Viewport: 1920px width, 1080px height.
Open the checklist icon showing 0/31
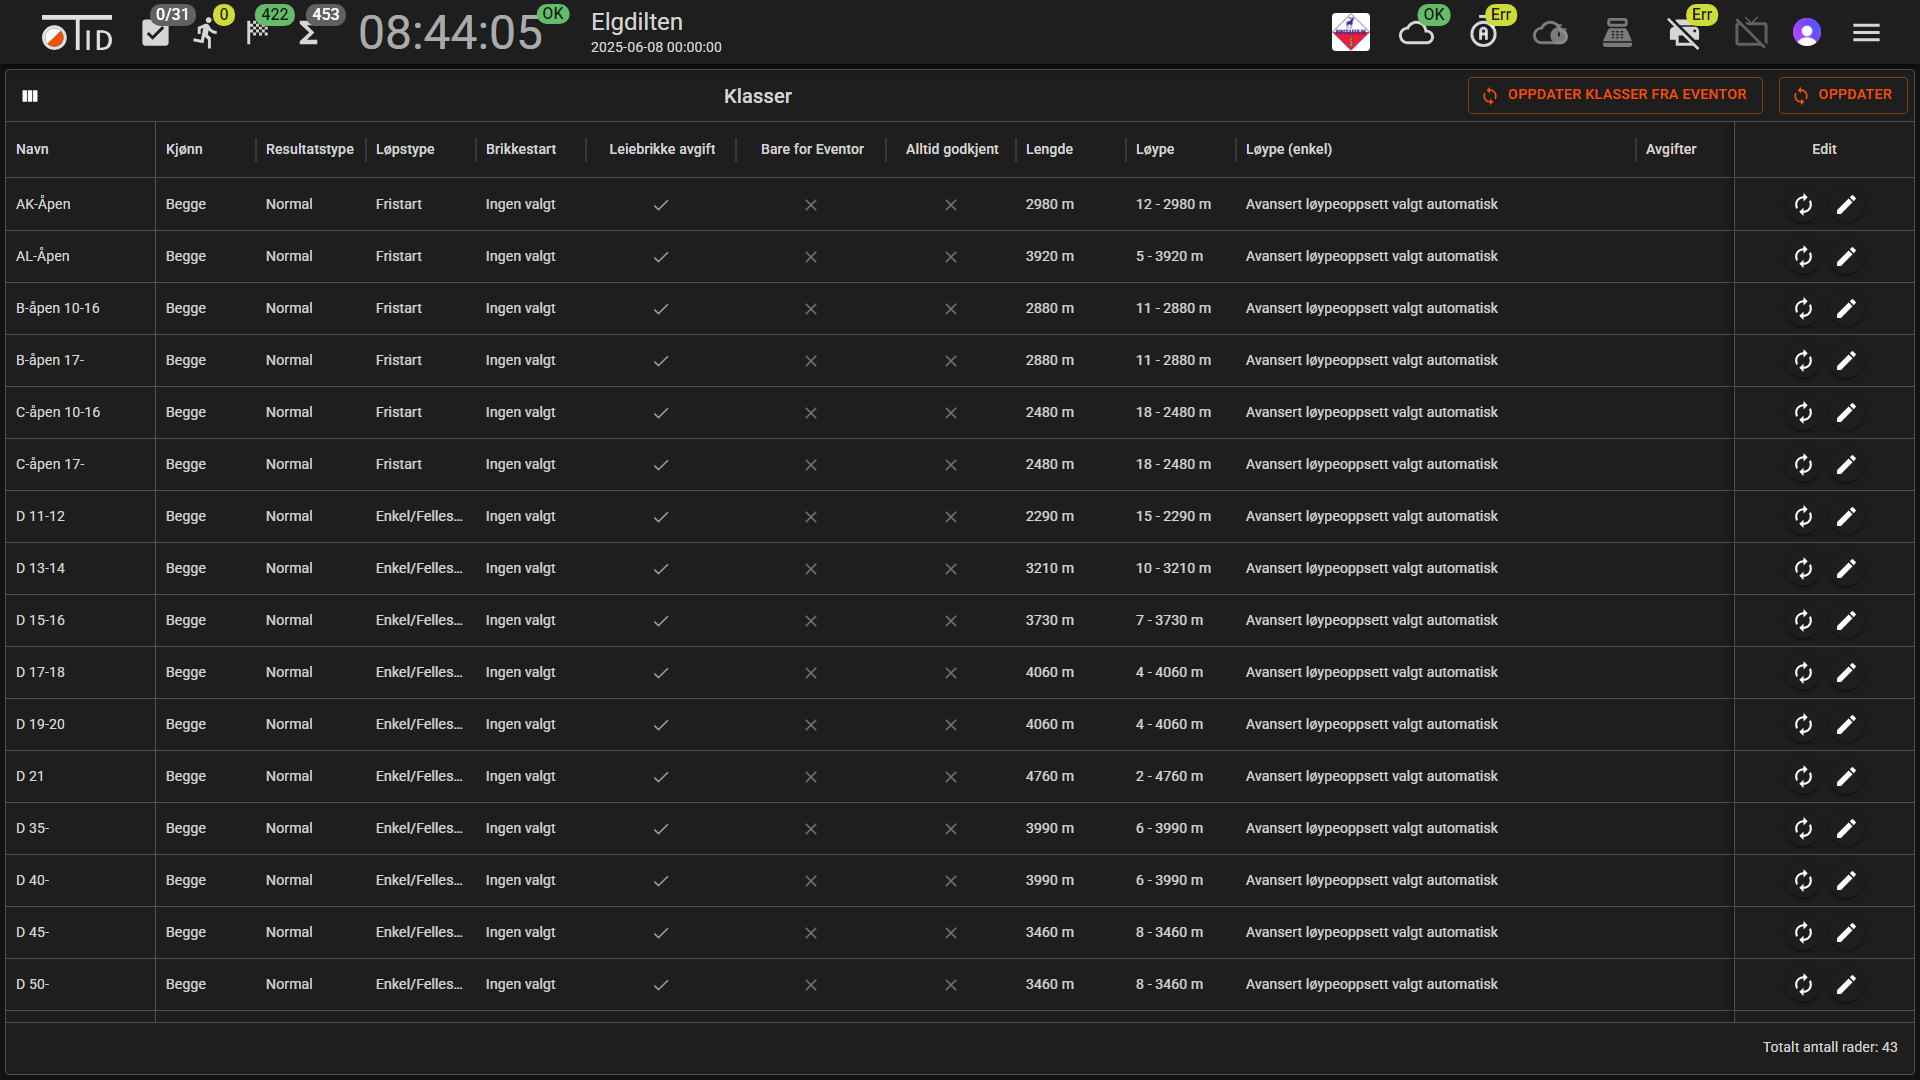click(x=156, y=34)
